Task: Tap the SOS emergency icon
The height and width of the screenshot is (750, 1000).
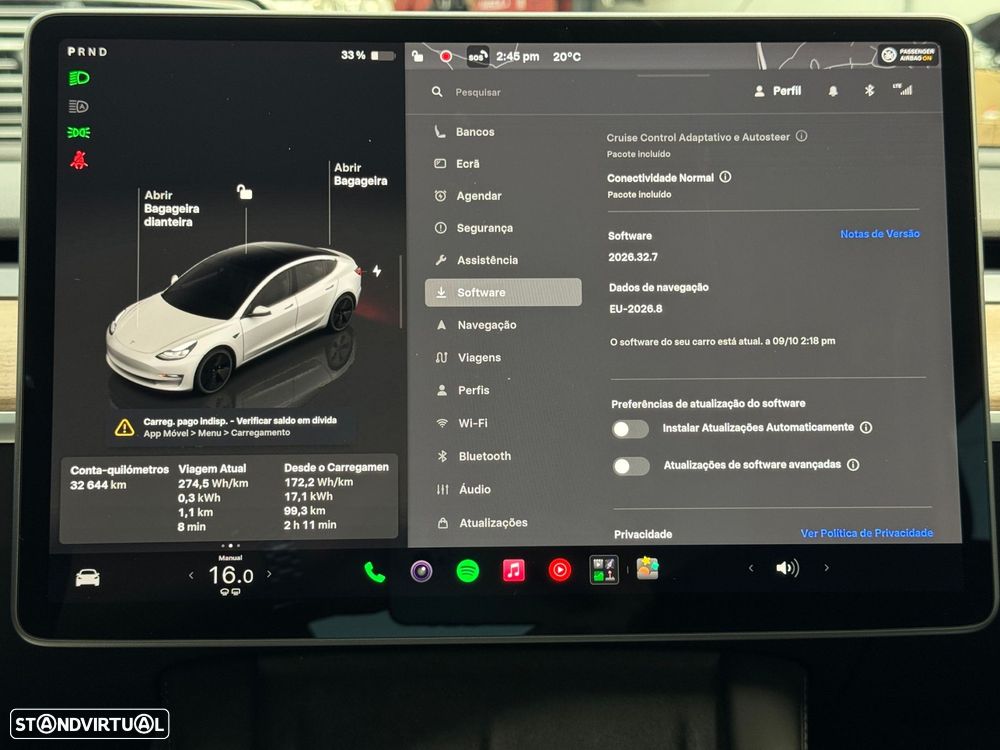Action: click(x=478, y=56)
